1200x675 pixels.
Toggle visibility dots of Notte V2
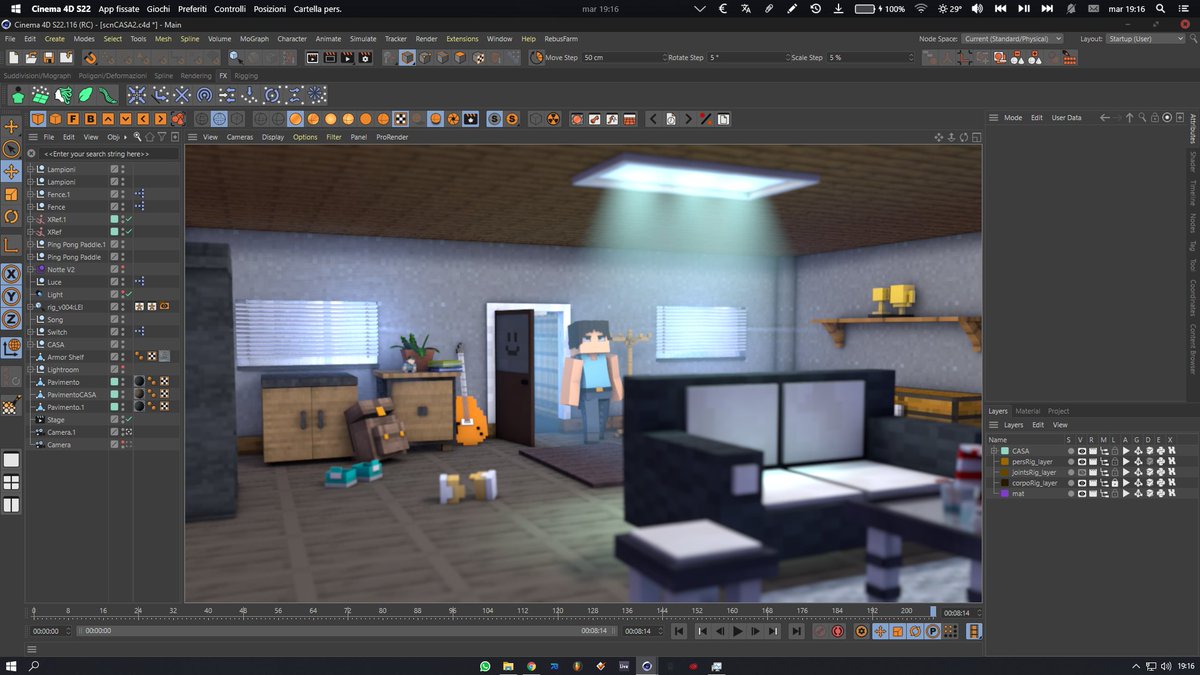(x=123, y=269)
